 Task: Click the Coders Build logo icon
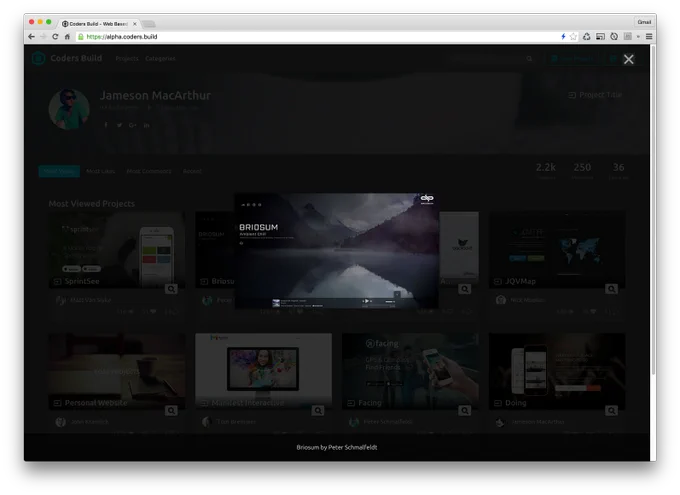click(x=38, y=58)
